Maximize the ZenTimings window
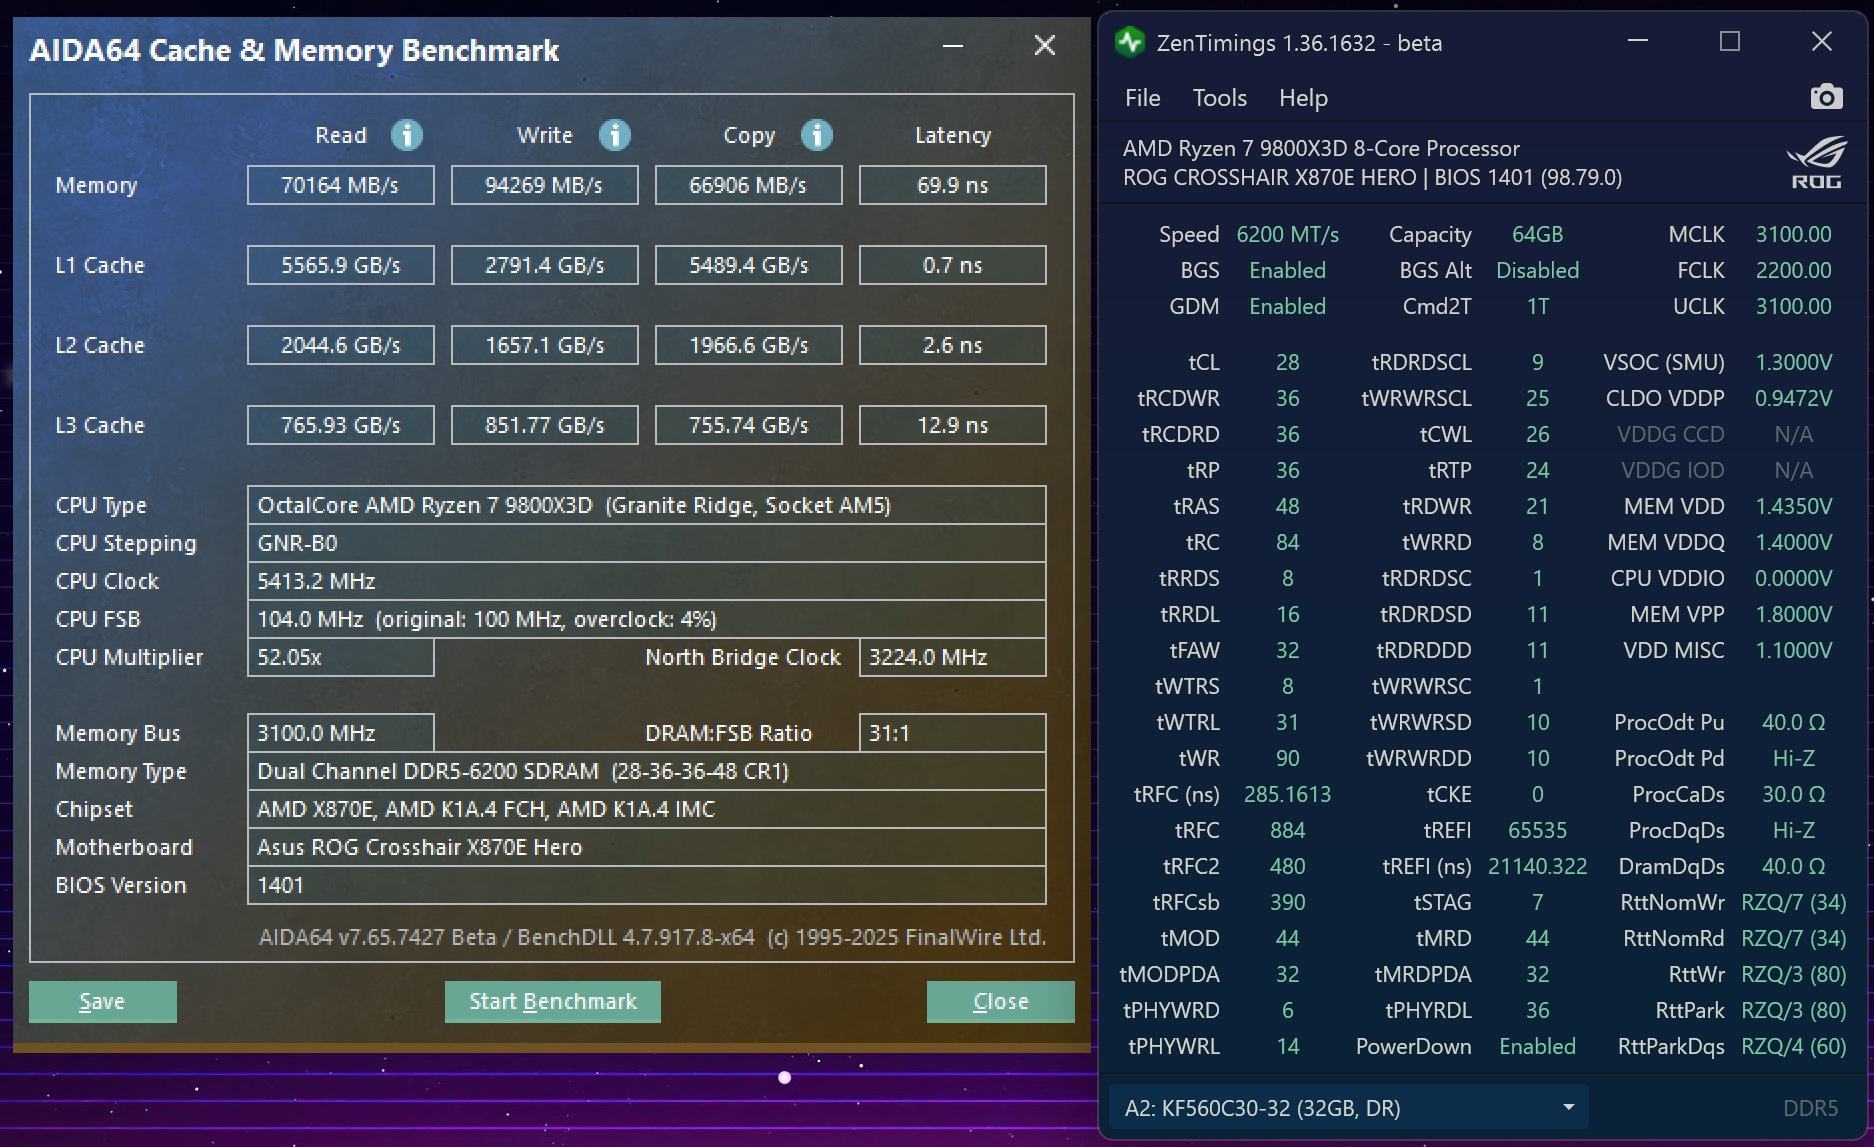 pyautogui.click(x=1730, y=41)
